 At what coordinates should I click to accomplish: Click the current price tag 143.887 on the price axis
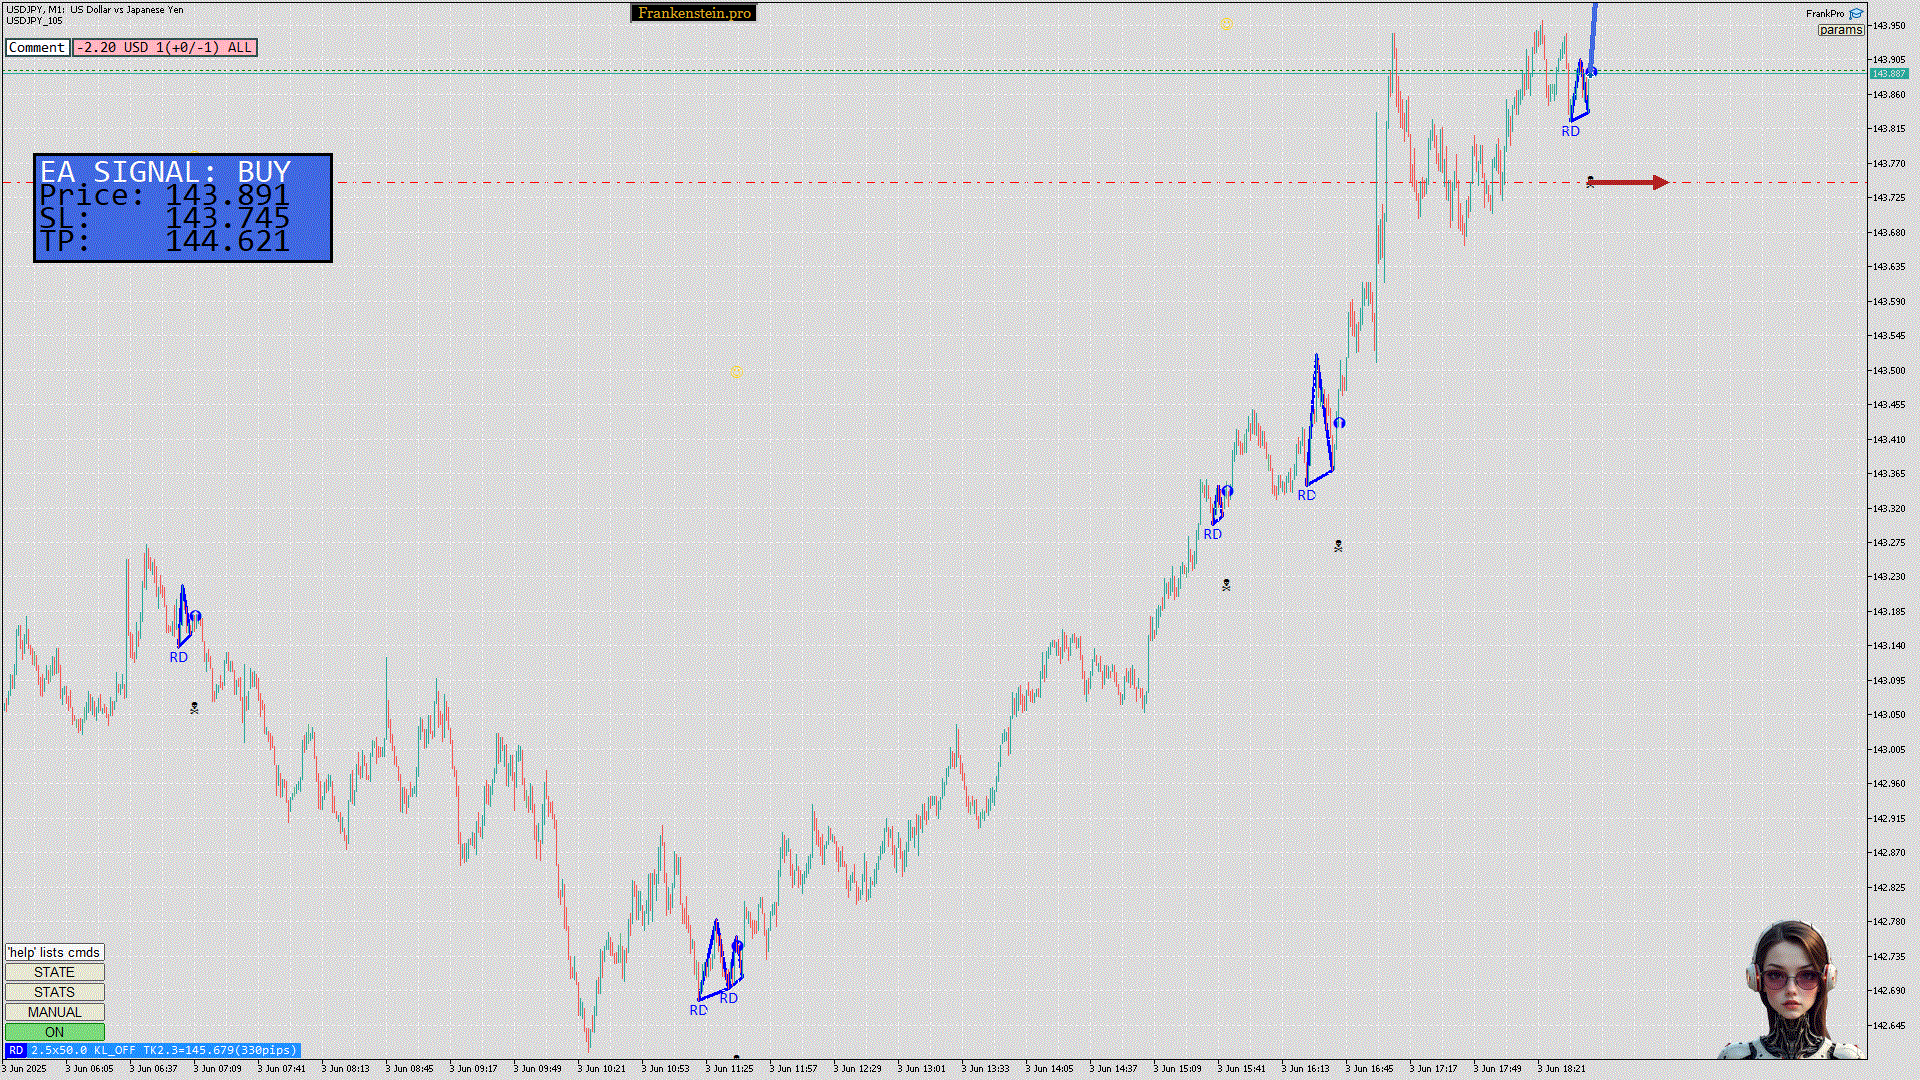click(x=1888, y=73)
